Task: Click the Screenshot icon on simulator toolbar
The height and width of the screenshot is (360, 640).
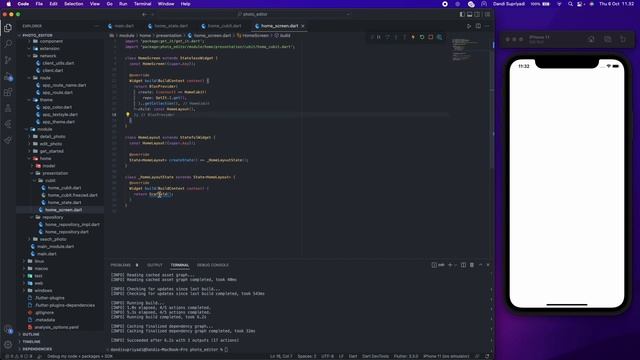Action: (607, 39)
